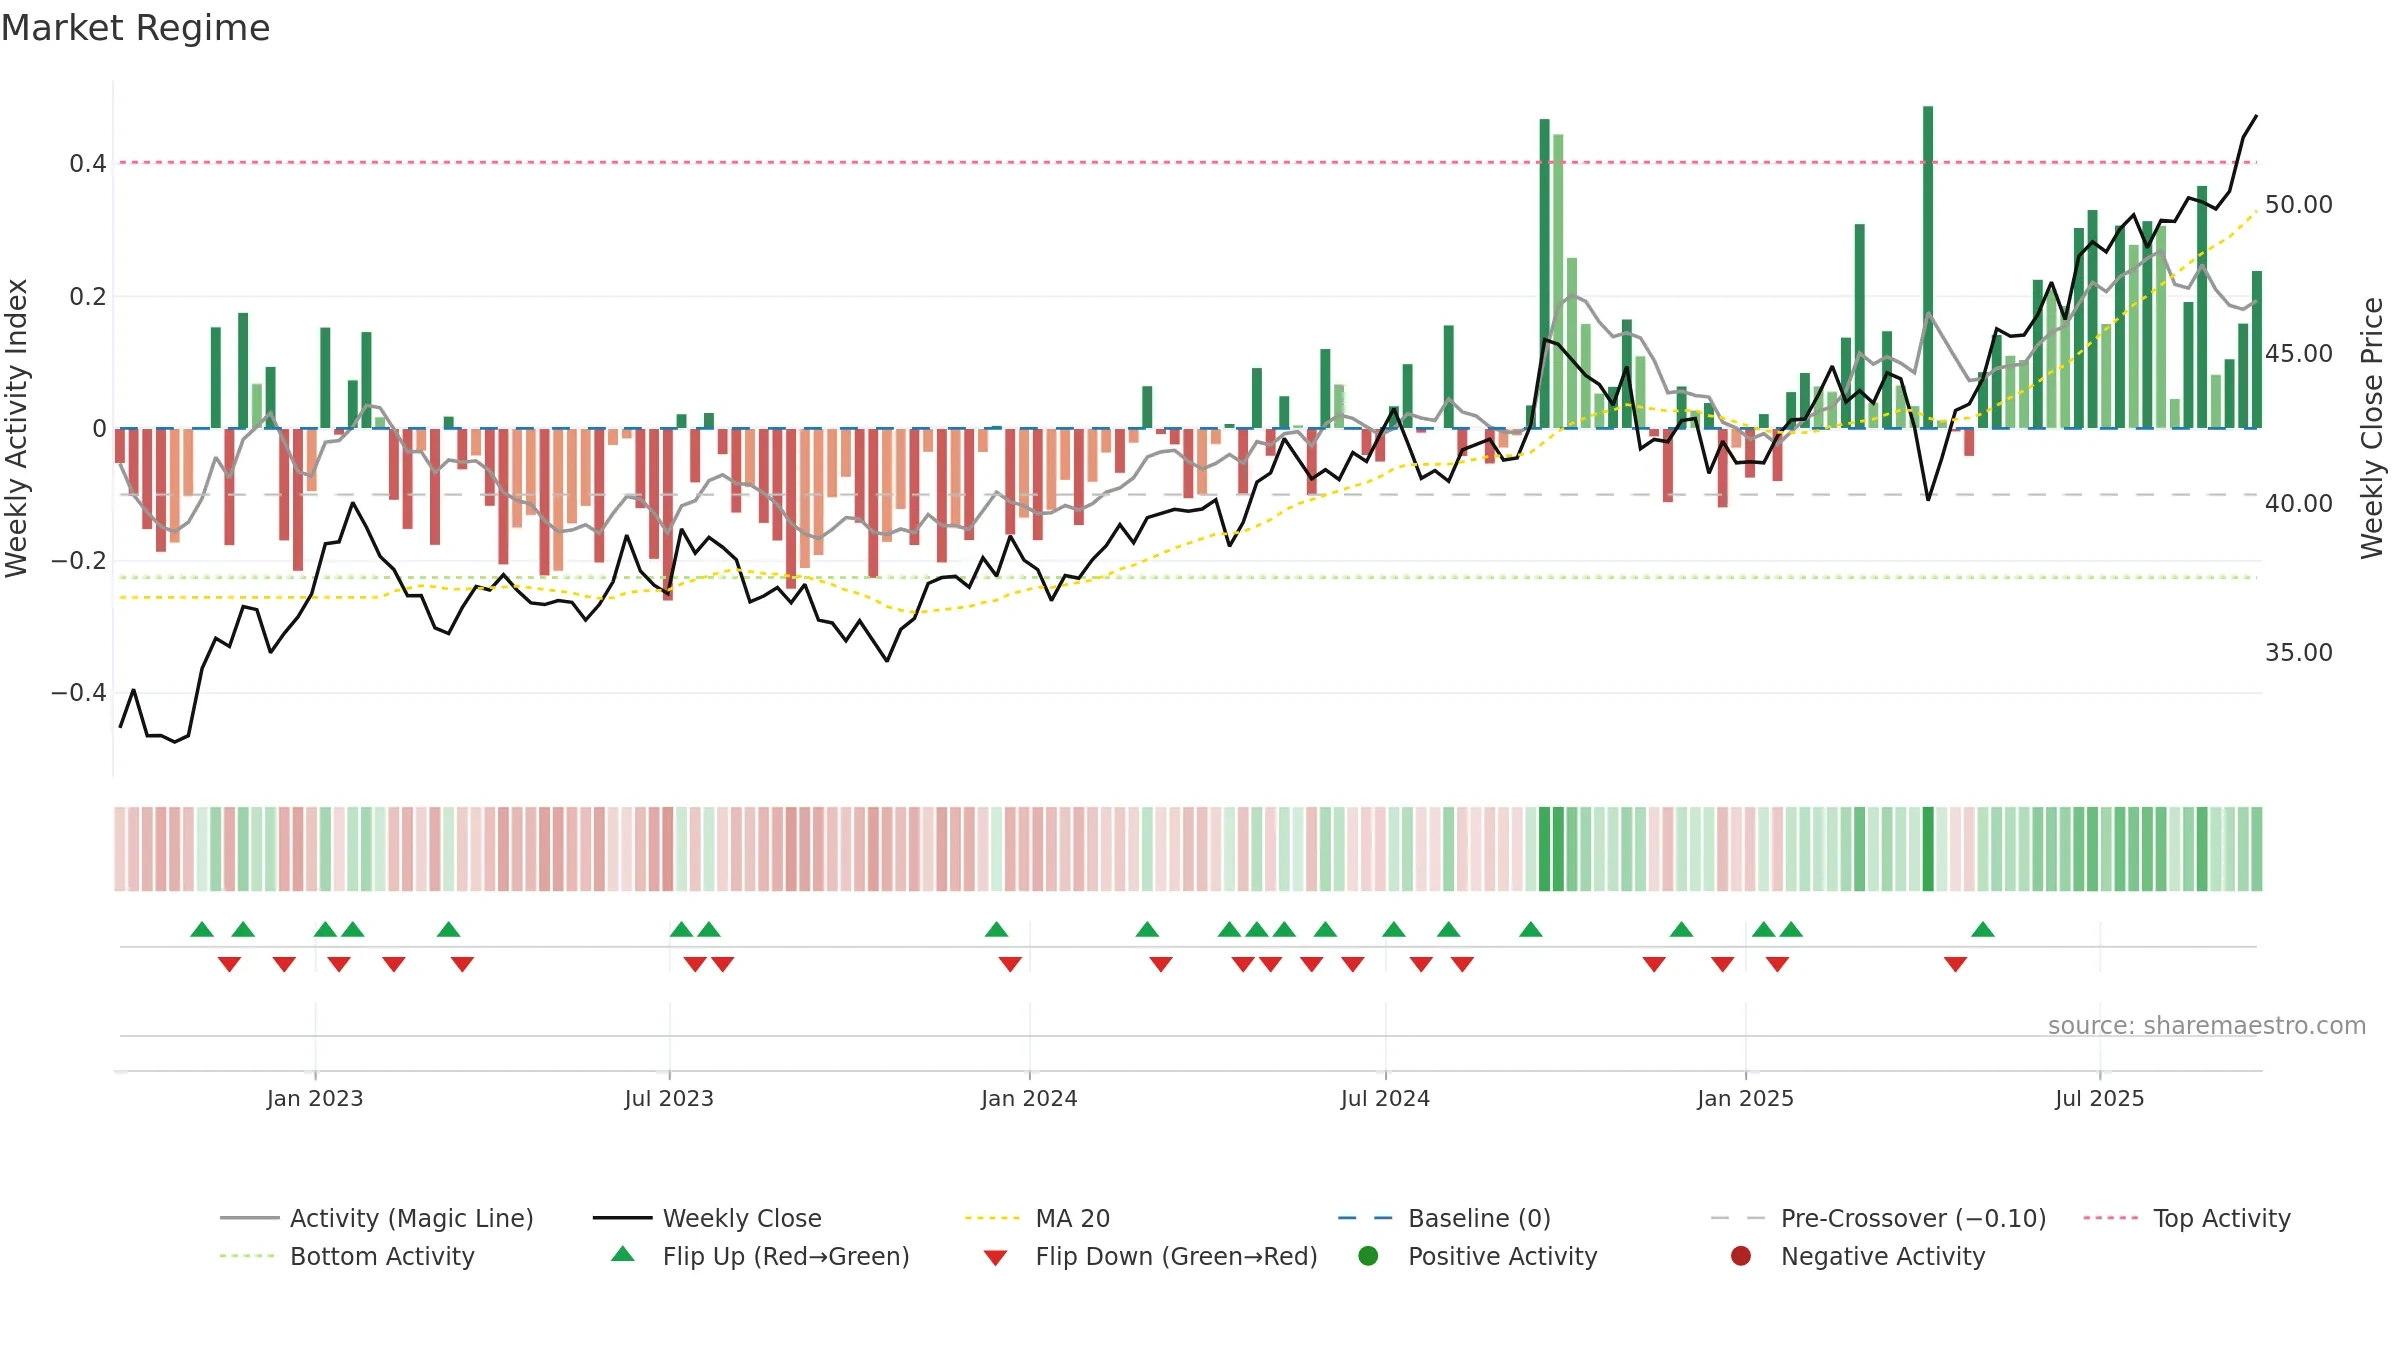Toggle the MA 20 legend entry

[x=1037, y=1218]
